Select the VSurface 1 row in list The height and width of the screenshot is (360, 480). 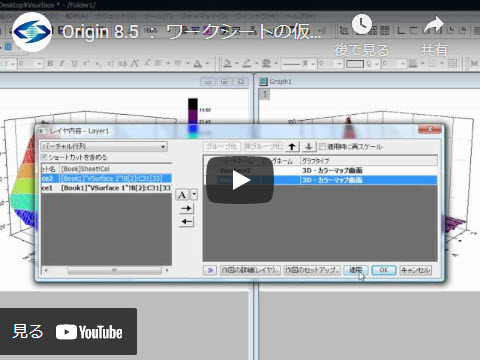106,188
